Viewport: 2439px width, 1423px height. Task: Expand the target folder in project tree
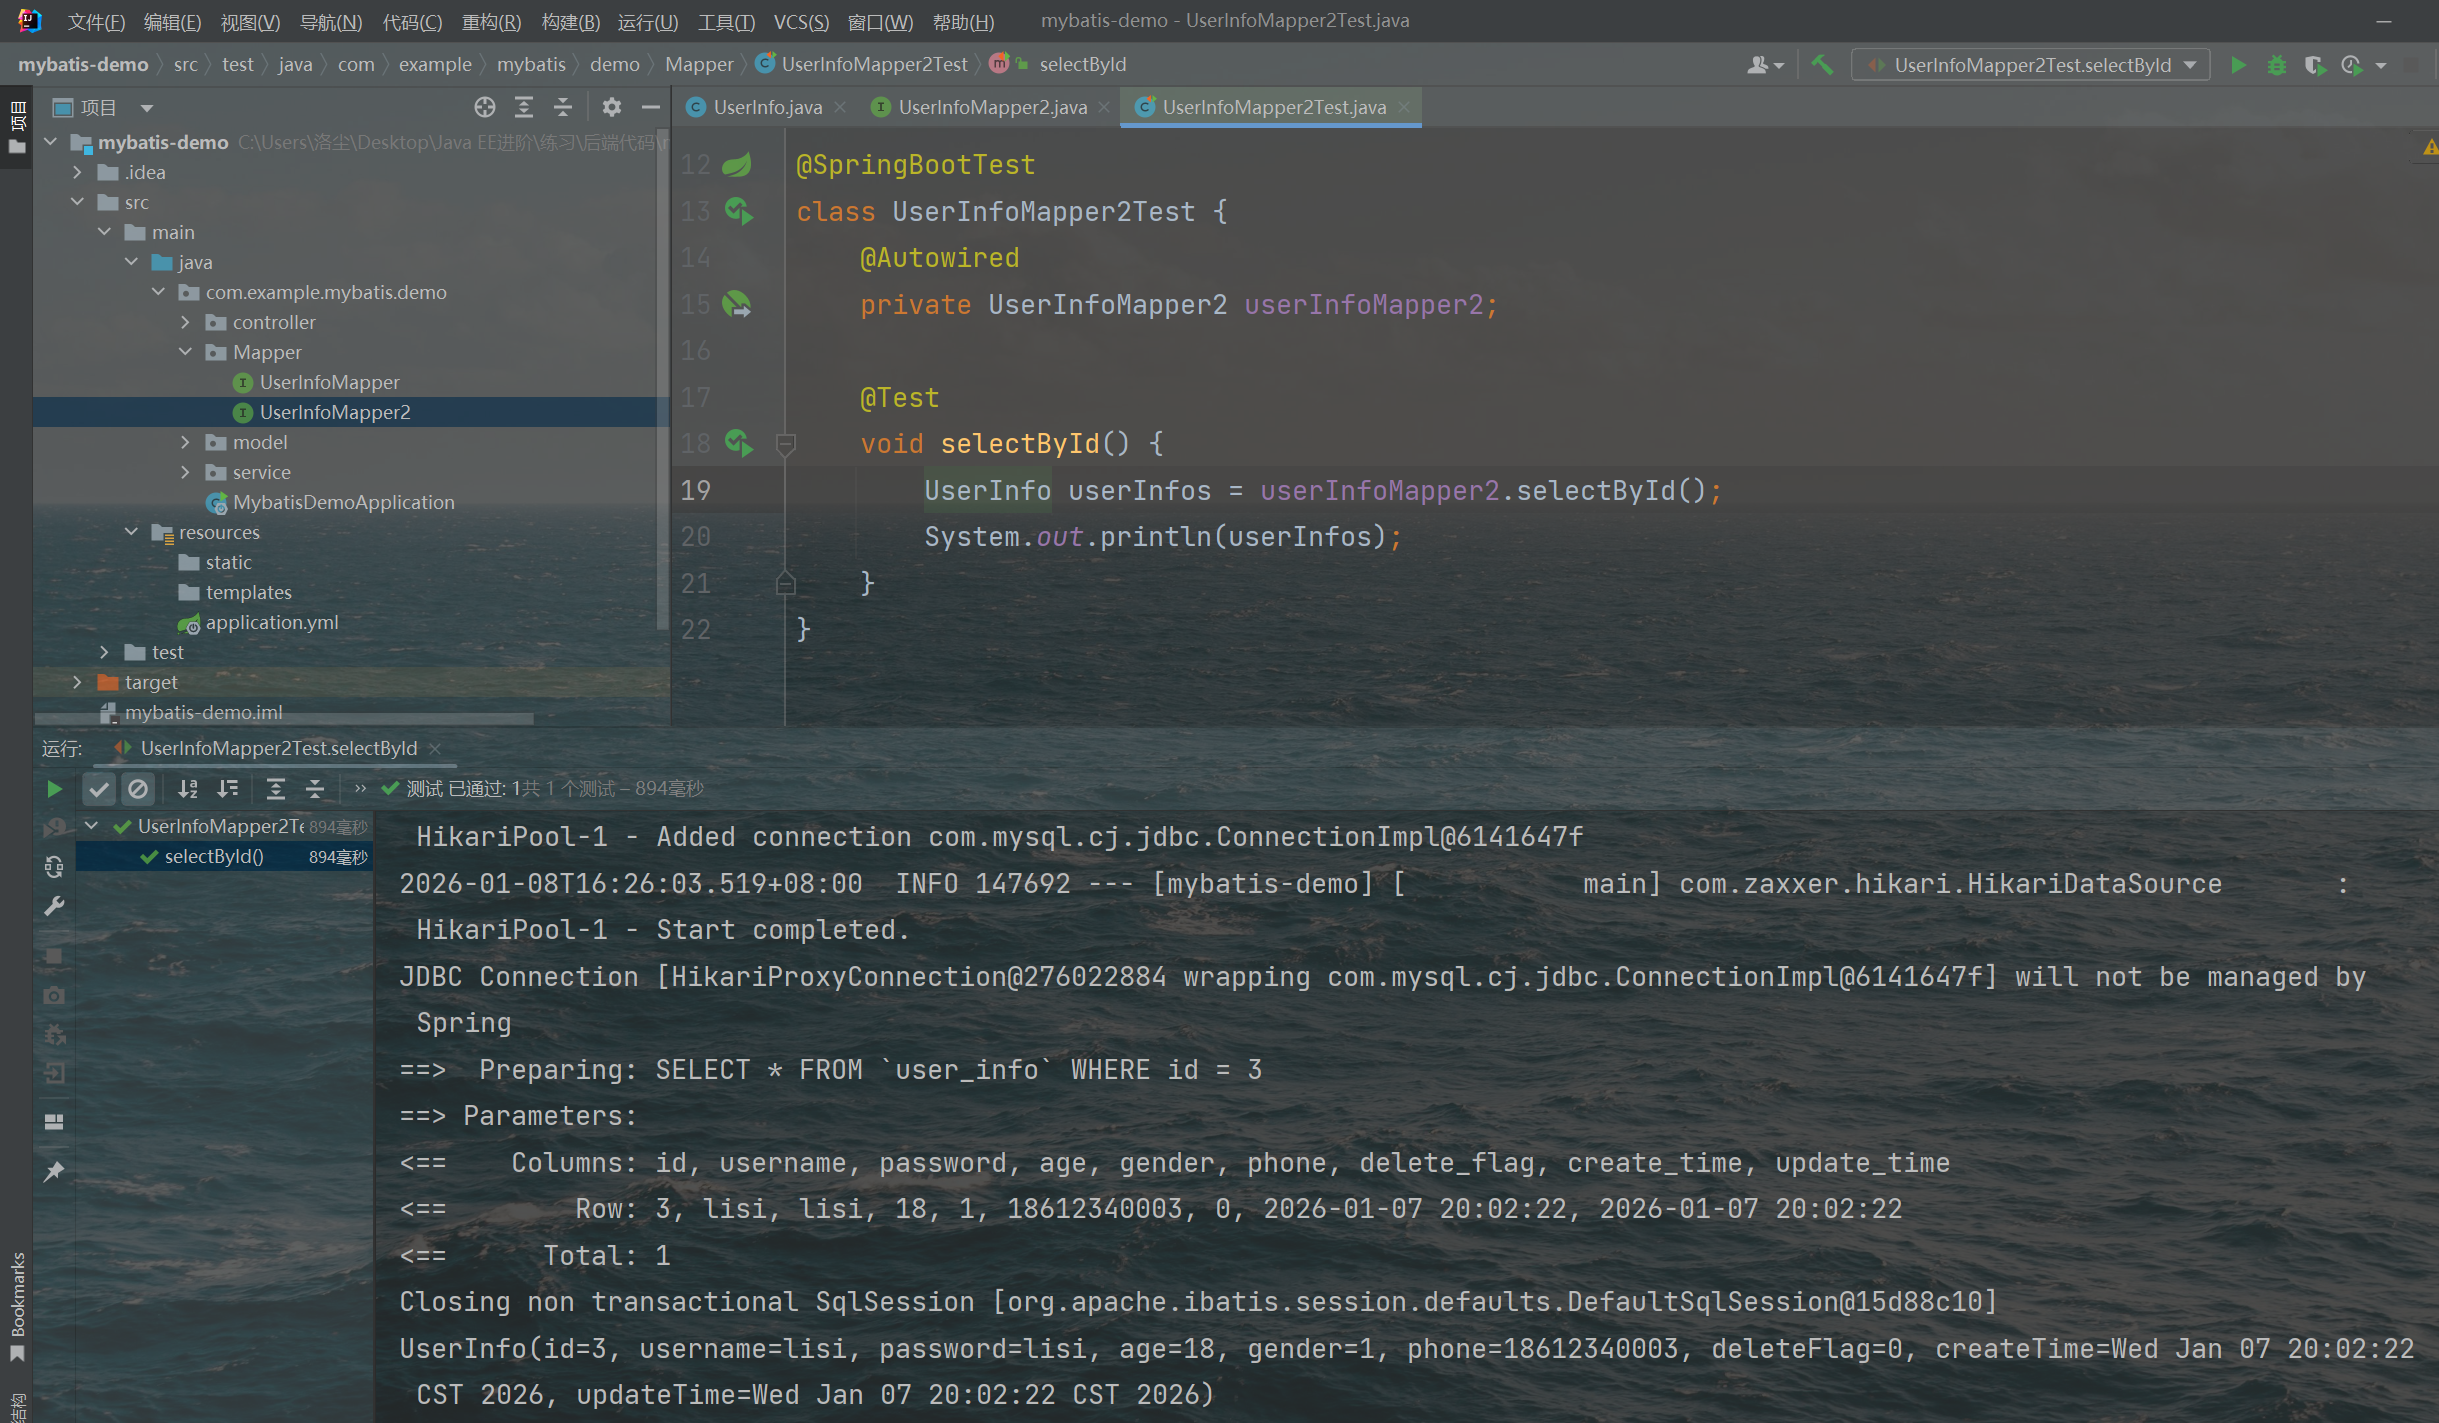tap(78, 682)
